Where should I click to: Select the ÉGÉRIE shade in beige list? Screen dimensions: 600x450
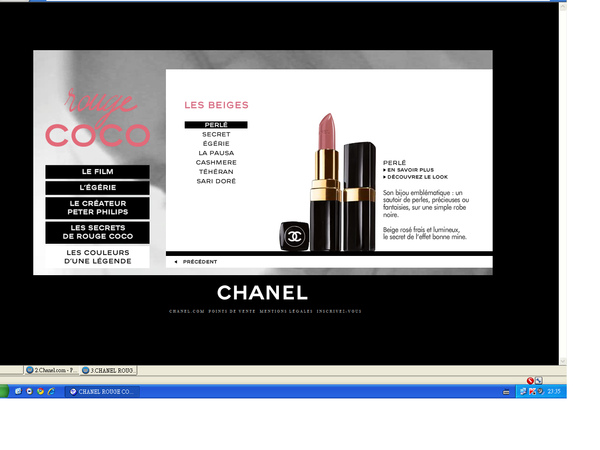click(216, 143)
